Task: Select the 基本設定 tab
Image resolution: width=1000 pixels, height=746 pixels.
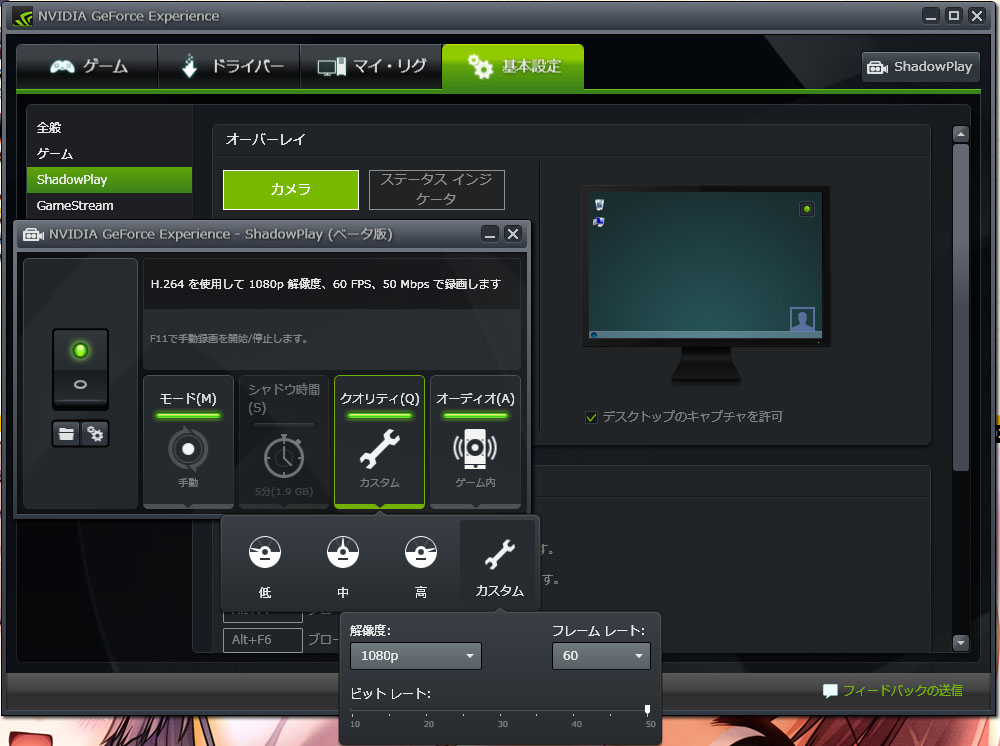Action: click(x=513, y=66)
